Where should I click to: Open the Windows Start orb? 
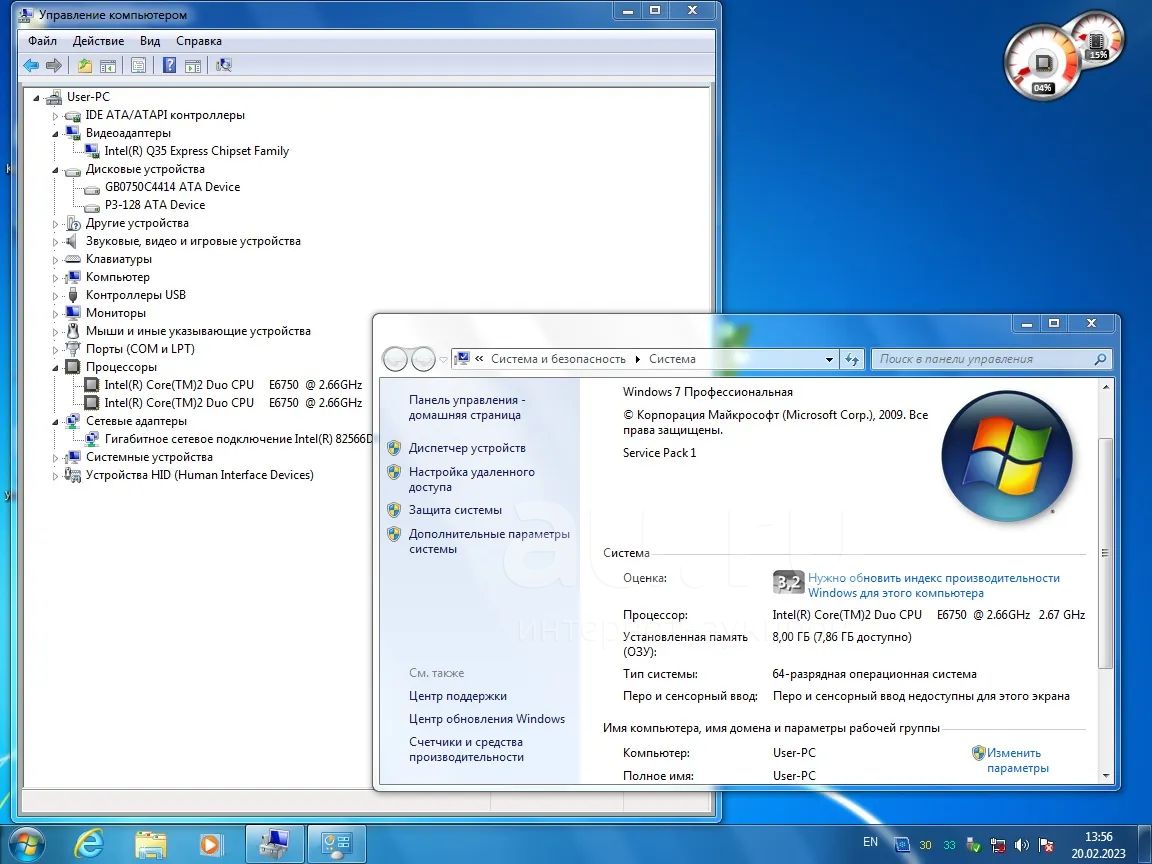point(27,844)
